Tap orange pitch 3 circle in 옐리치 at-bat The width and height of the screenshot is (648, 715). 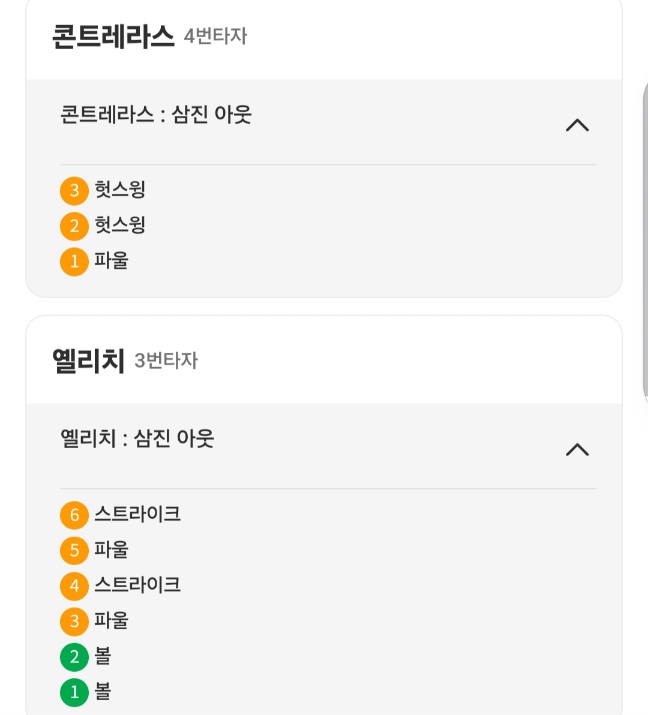click(x=74, y=621)
